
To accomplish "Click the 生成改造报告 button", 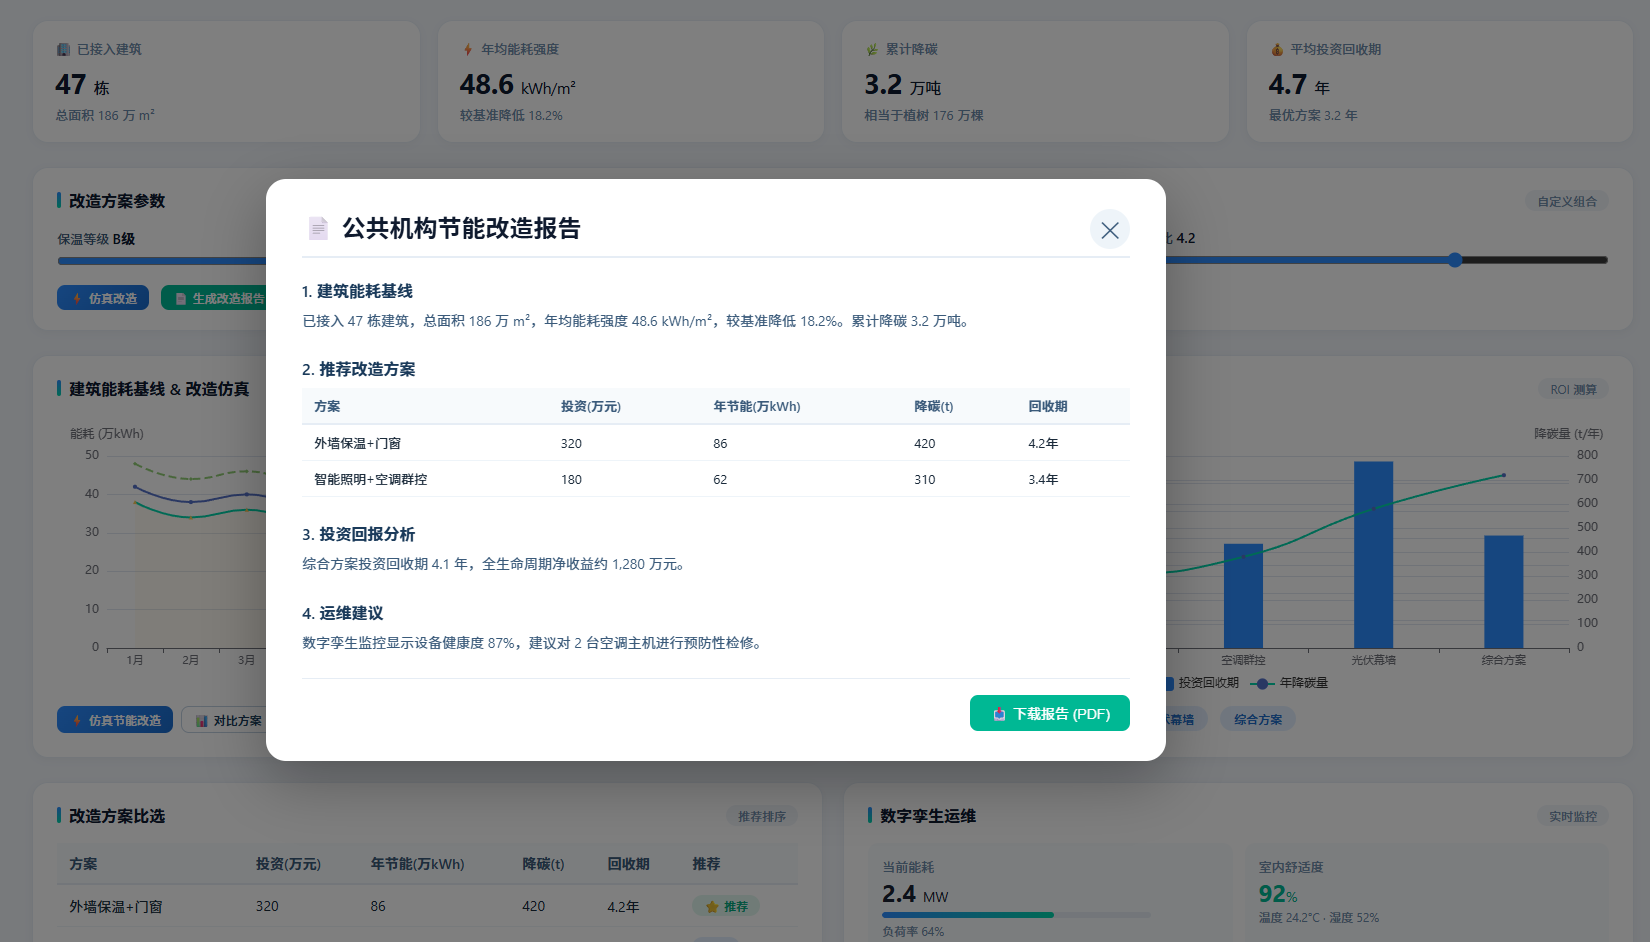I will 214,298.
